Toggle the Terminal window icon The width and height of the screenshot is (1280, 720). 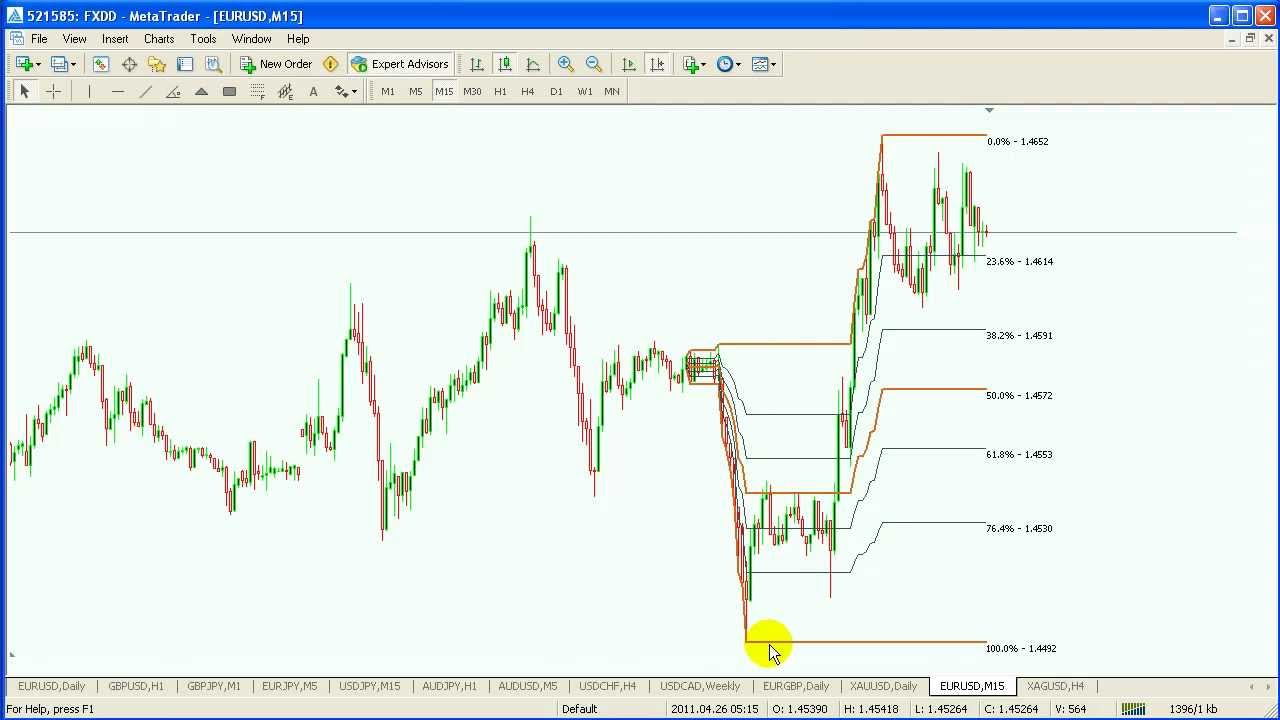click(185, 64)
